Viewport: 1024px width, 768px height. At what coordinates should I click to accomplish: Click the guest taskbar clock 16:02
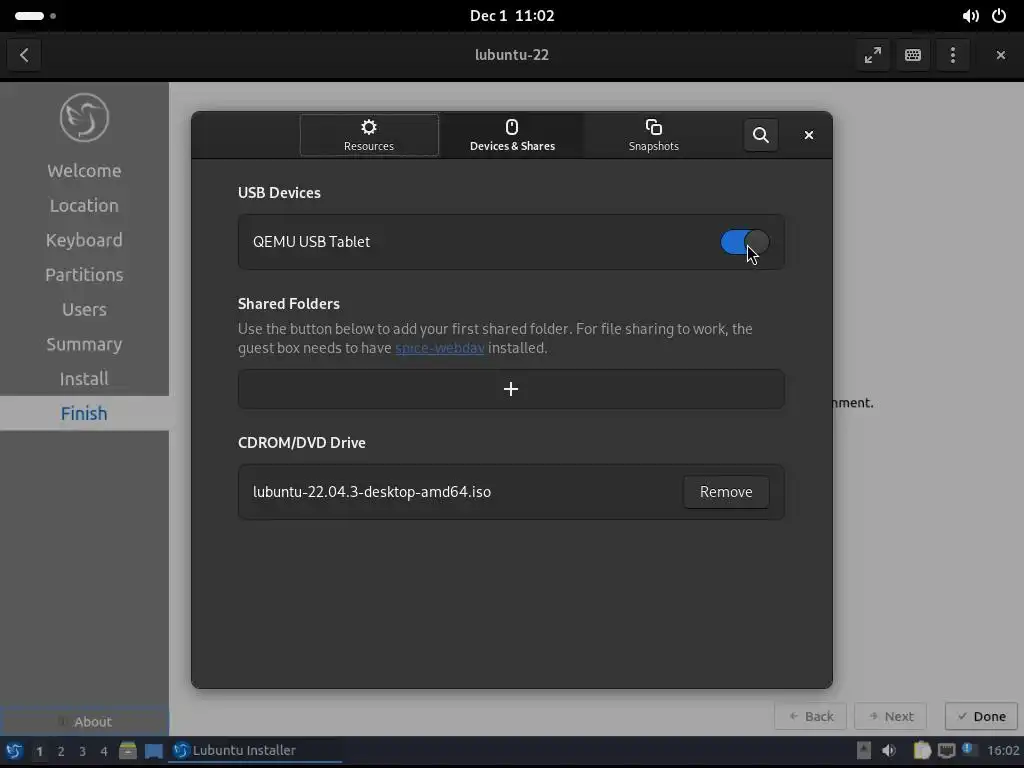pos(1003,751)
